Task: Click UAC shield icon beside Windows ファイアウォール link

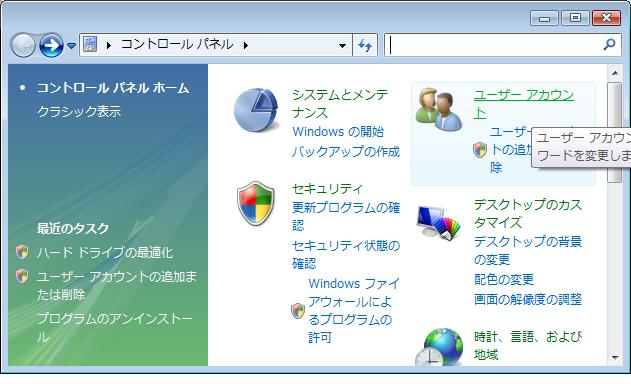Action: 298,311
